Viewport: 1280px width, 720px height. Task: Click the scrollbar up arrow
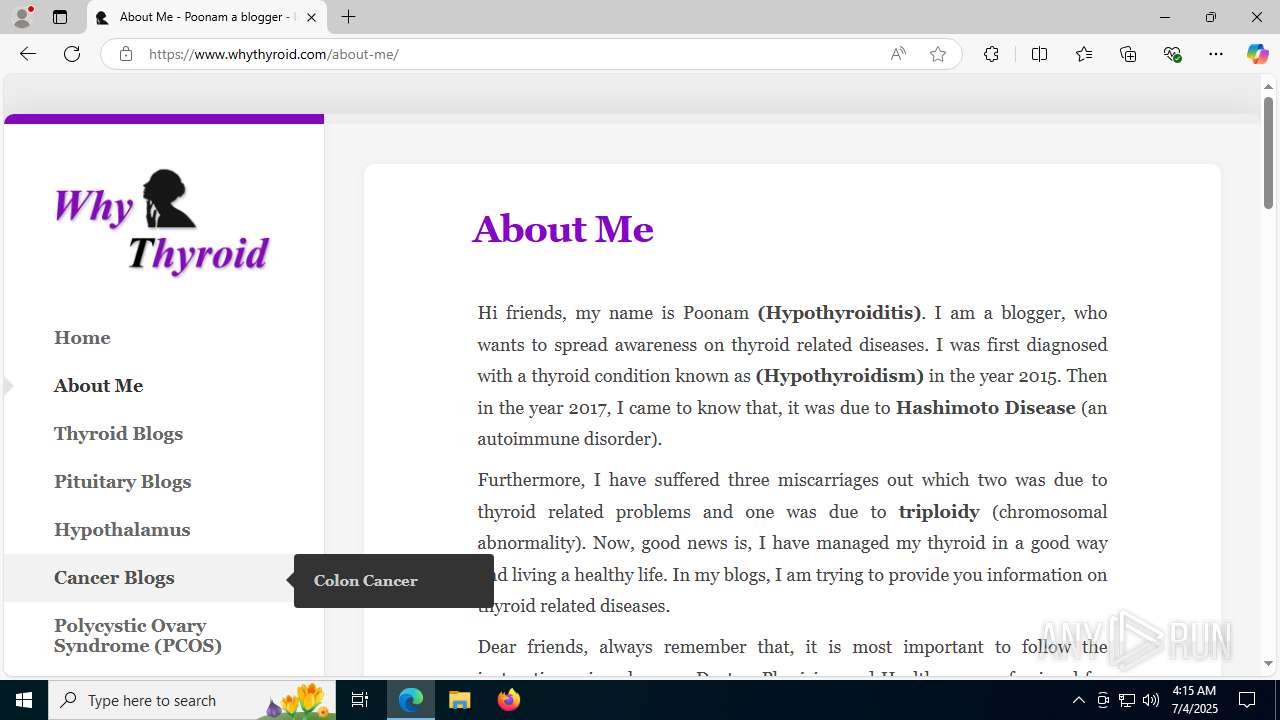coord(1268,87)
